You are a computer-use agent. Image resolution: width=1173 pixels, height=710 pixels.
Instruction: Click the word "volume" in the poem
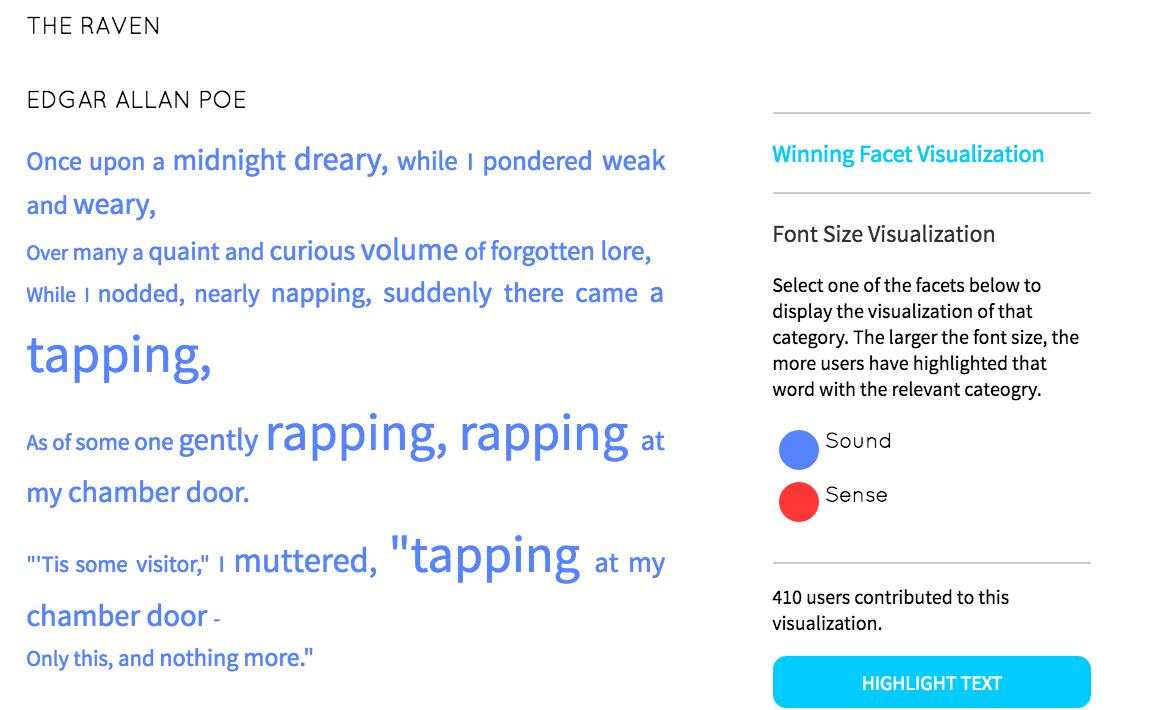409,250
